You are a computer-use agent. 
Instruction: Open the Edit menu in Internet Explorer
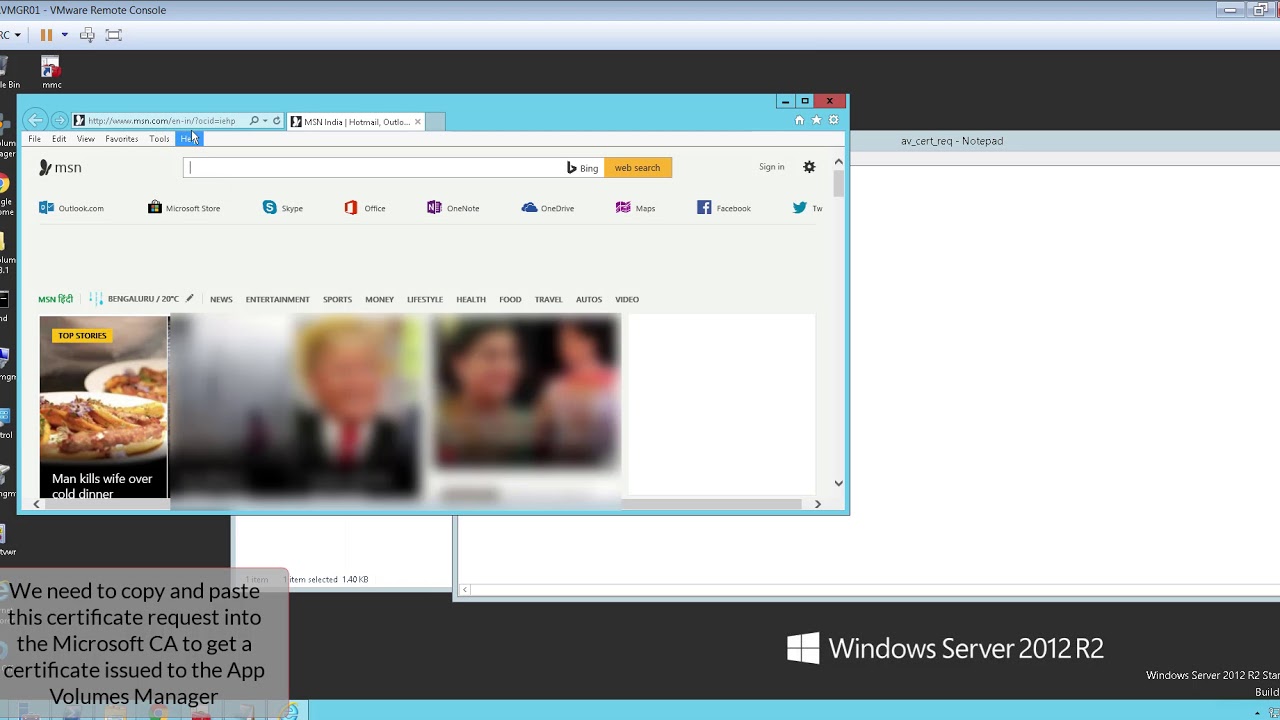coord(59,139)
